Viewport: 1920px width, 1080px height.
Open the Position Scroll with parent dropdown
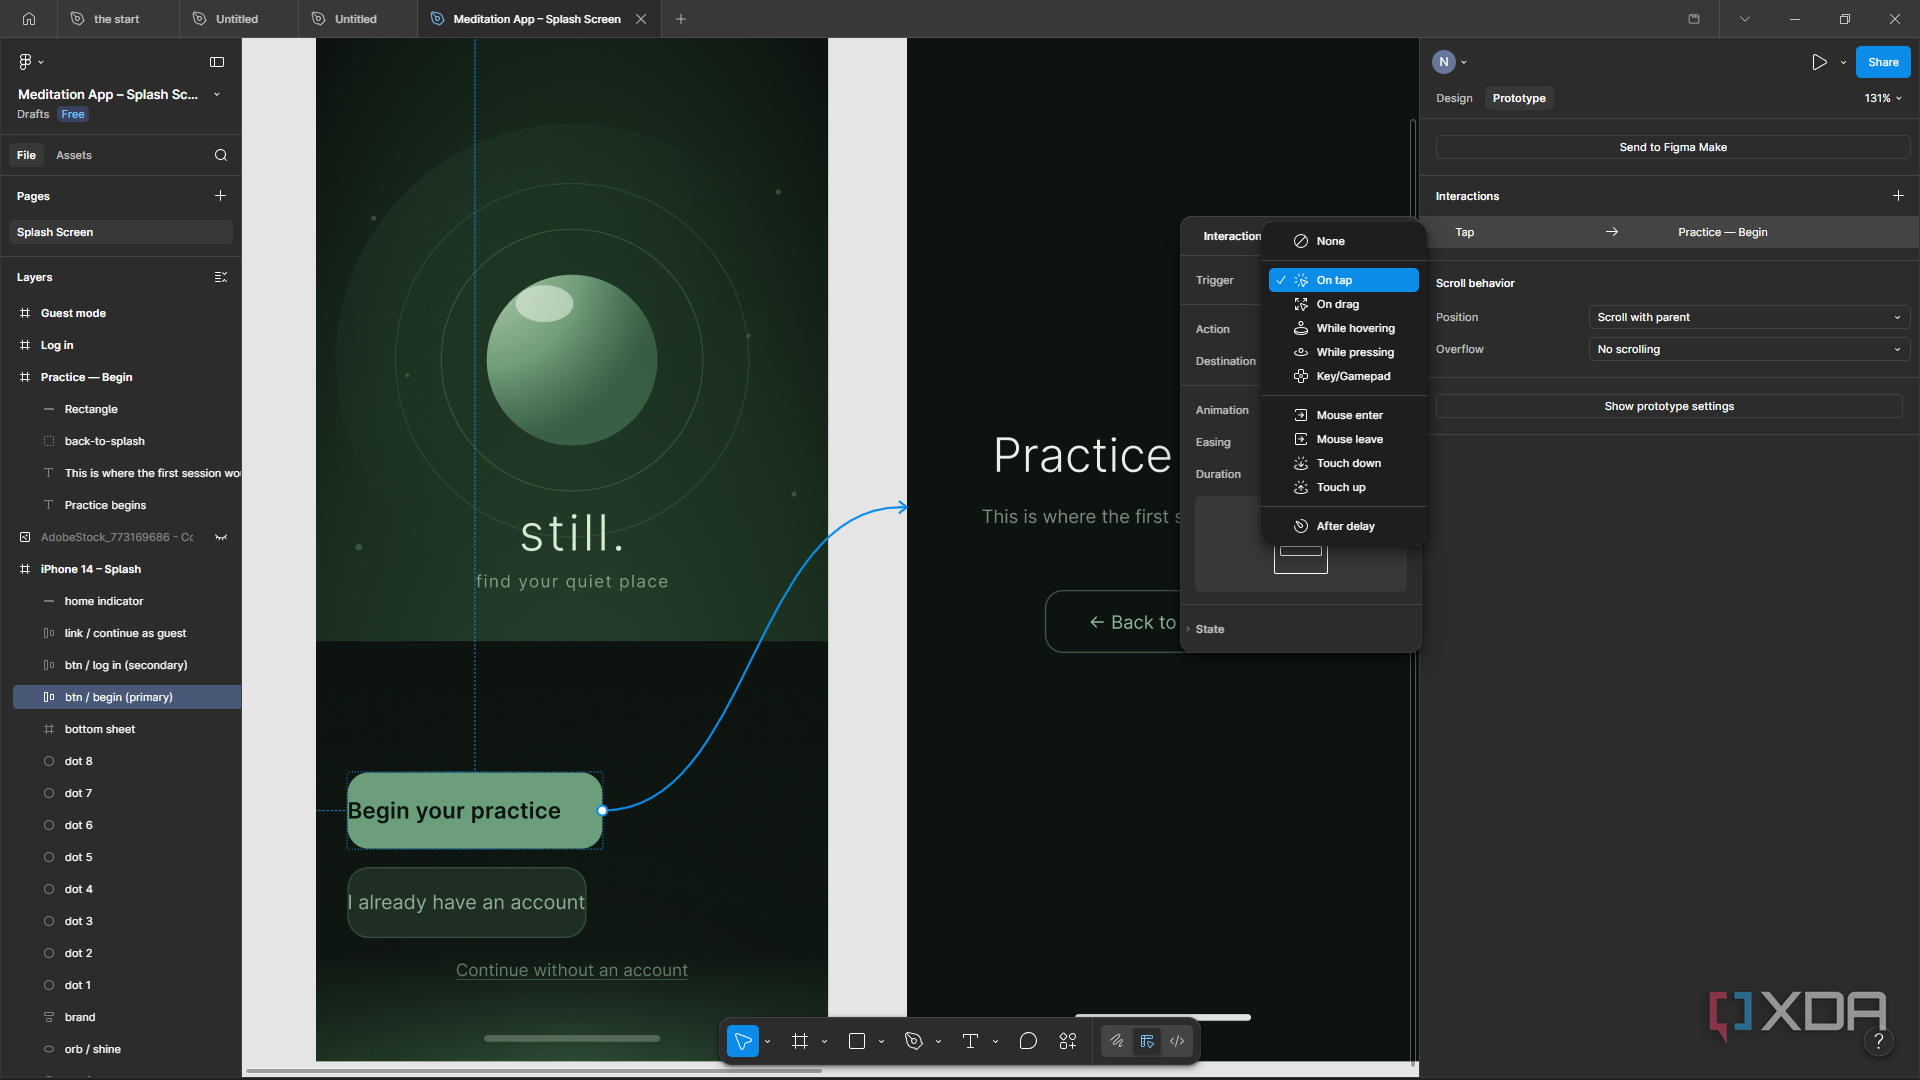point(1749,317)
